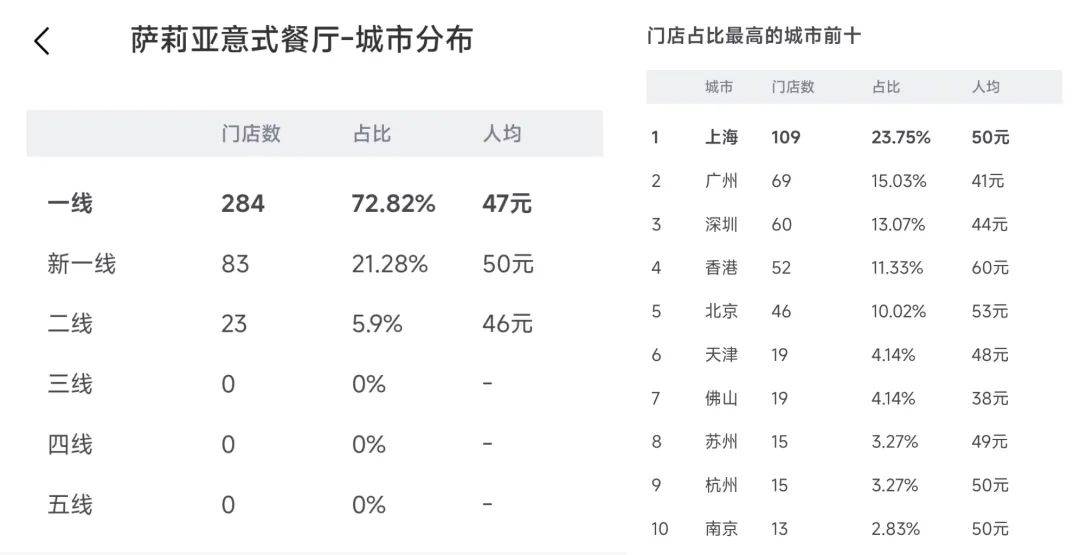The height and width of the screenshot is (555, 1080).
Task: Click the 占比 column header in tier table
Action: 371,134
